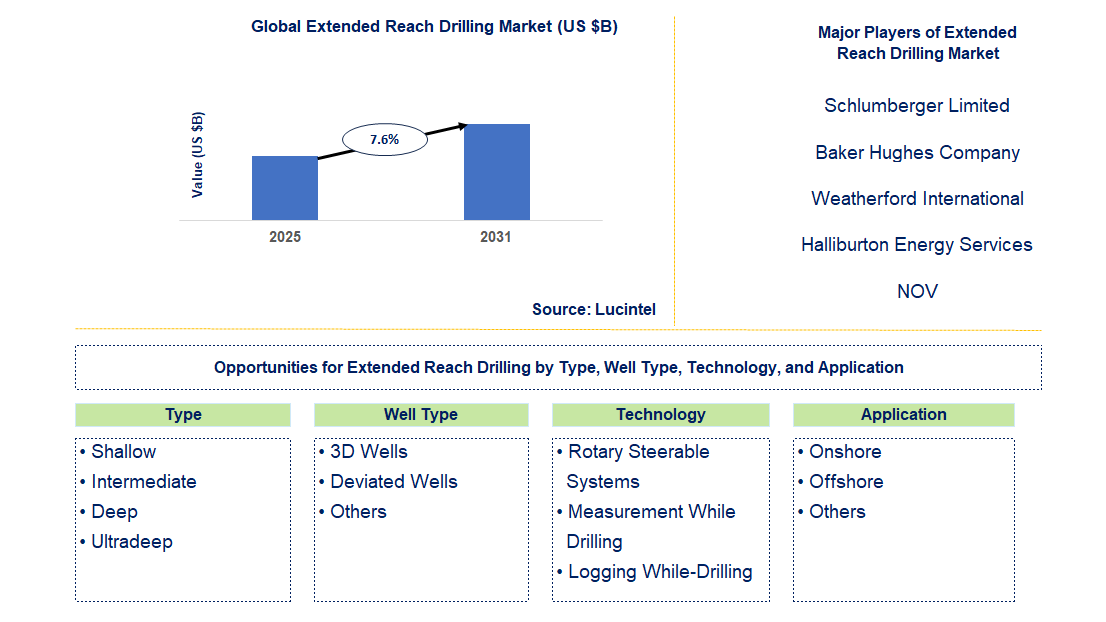Image resolution: width=1106 pixels, height=622 pixels.
Task: Click the 'Opportunities for Extended Reach Drilling' banner text
Action: tap(559, 367)
